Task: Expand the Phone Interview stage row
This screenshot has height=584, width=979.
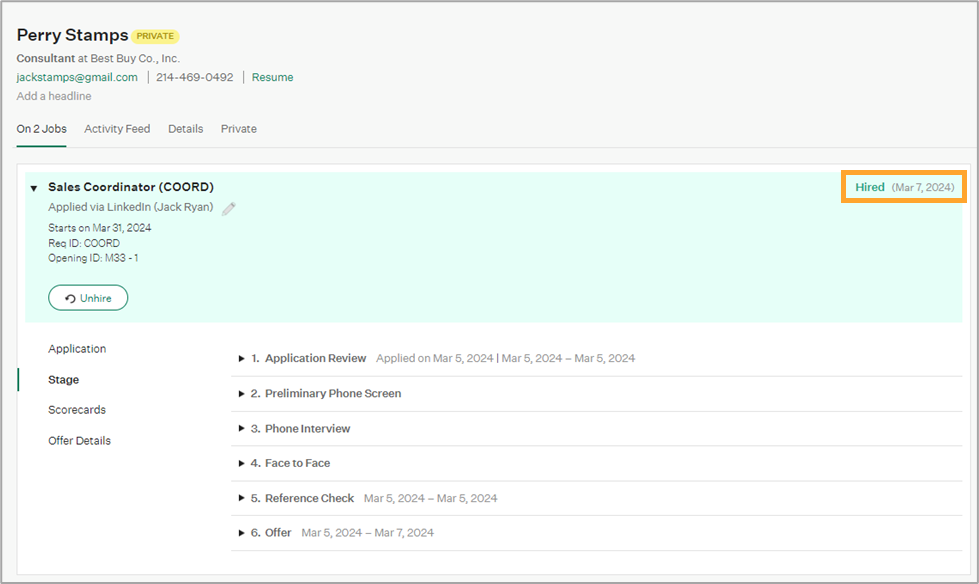Action: tap(241, 429)
